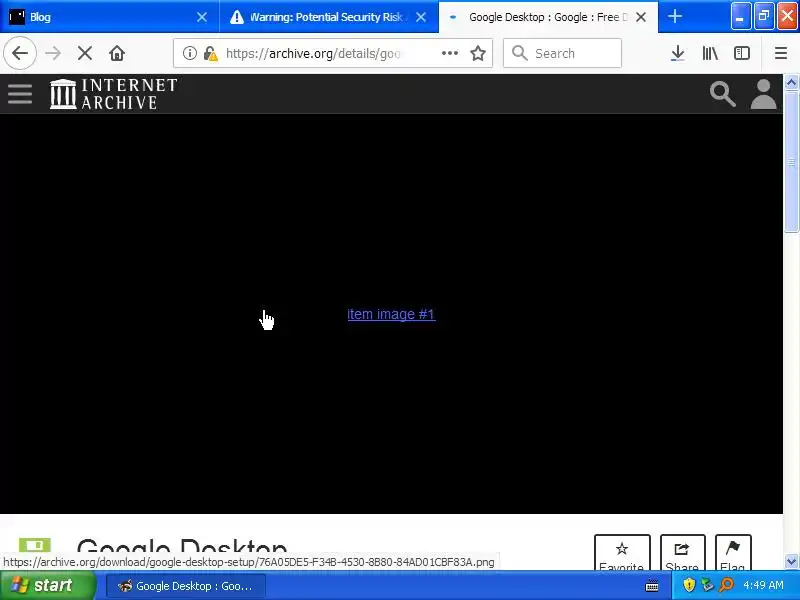The width and height of the screenshot is (800, 600).
Task: Click the on-screen keyboard tray icon
Action: (652, 586)
